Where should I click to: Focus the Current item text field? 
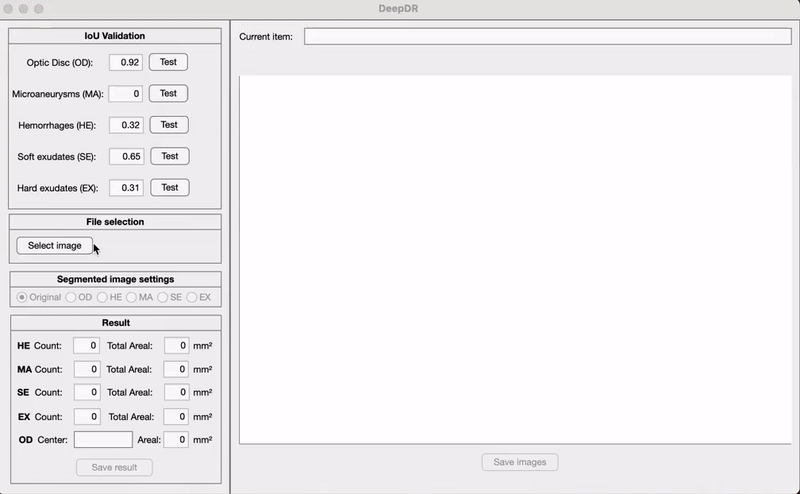pos(547,36)
